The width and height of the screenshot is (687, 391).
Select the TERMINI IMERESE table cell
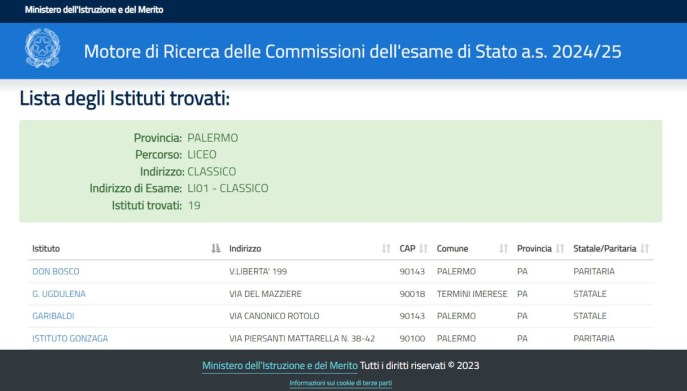(x=472, y=294)
